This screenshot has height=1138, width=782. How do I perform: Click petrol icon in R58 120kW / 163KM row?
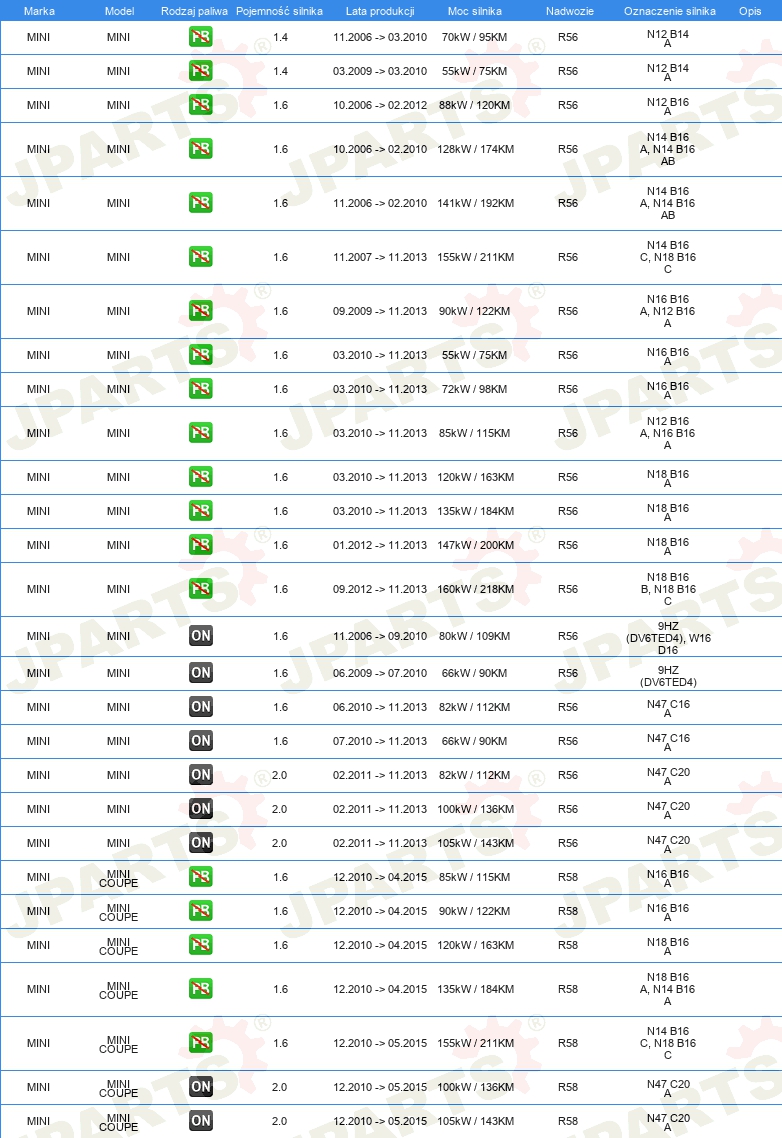(x=200, y=945)
